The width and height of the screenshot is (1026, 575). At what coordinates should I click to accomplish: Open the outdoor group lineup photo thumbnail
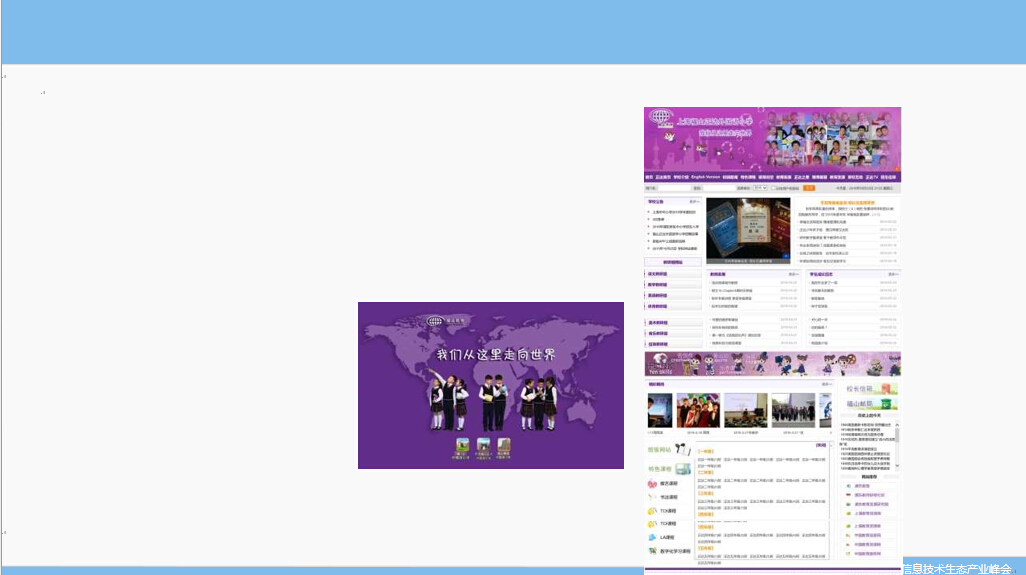tap(793, 410)
